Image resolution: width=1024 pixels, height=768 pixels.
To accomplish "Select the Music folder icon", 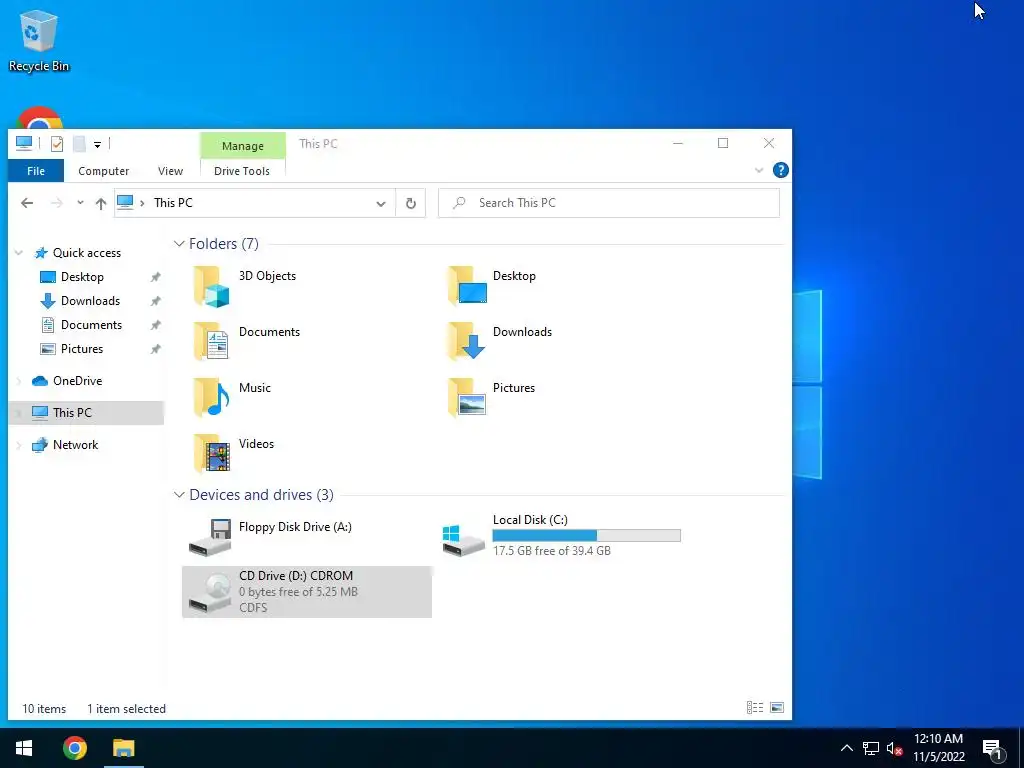I will [x=212, y=397].
